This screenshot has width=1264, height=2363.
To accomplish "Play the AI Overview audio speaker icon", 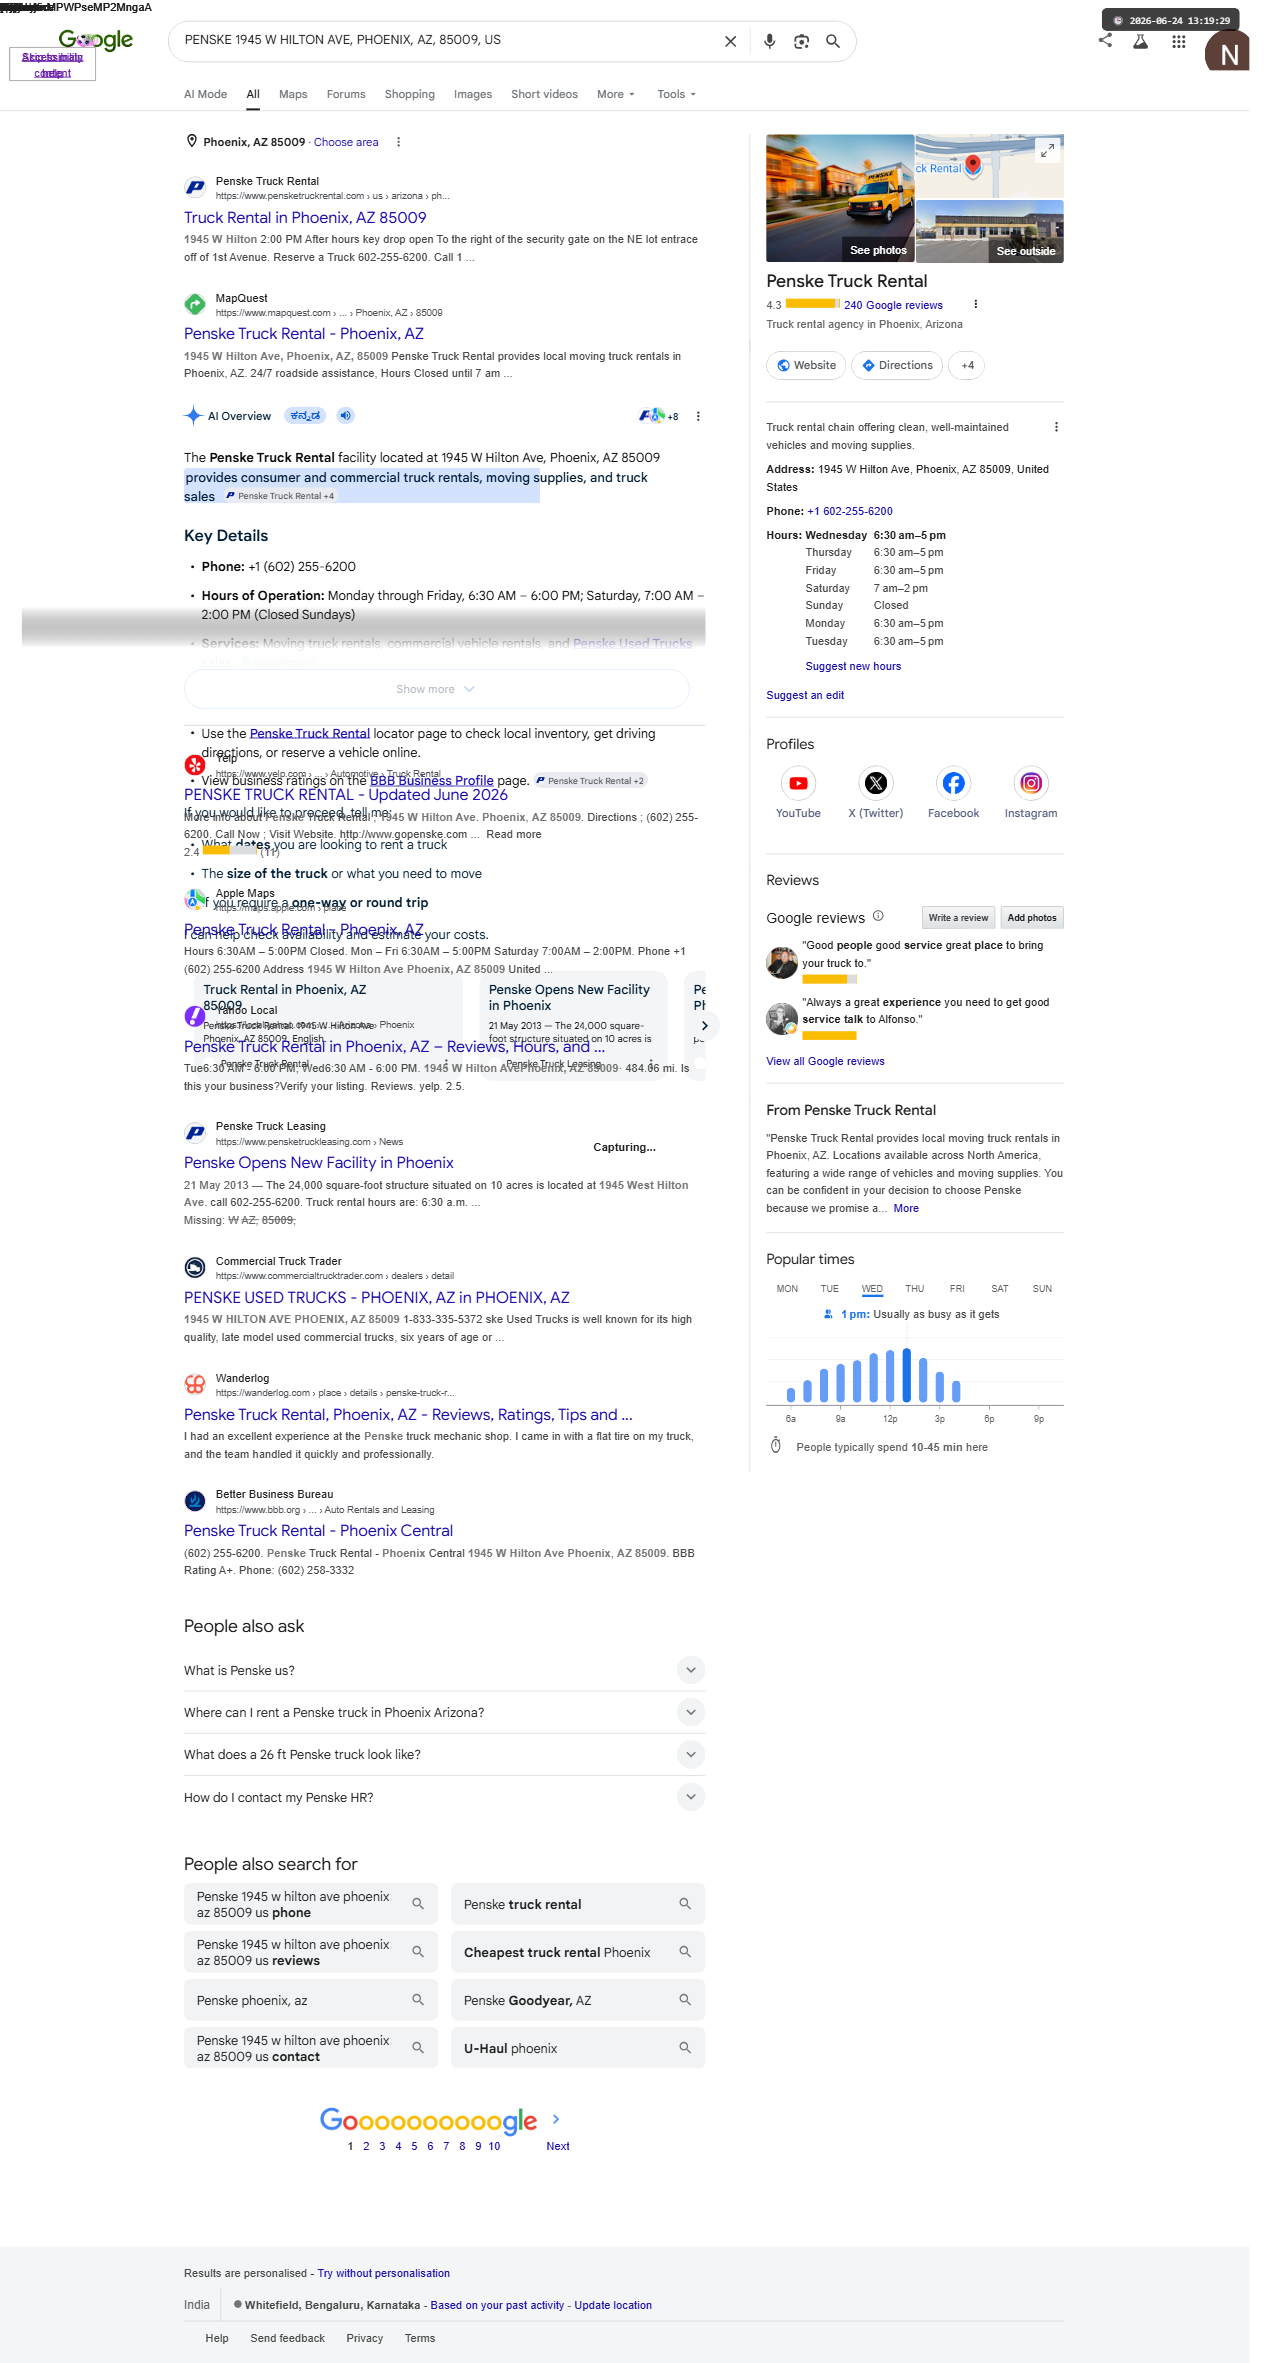I will tap(345, 416).
